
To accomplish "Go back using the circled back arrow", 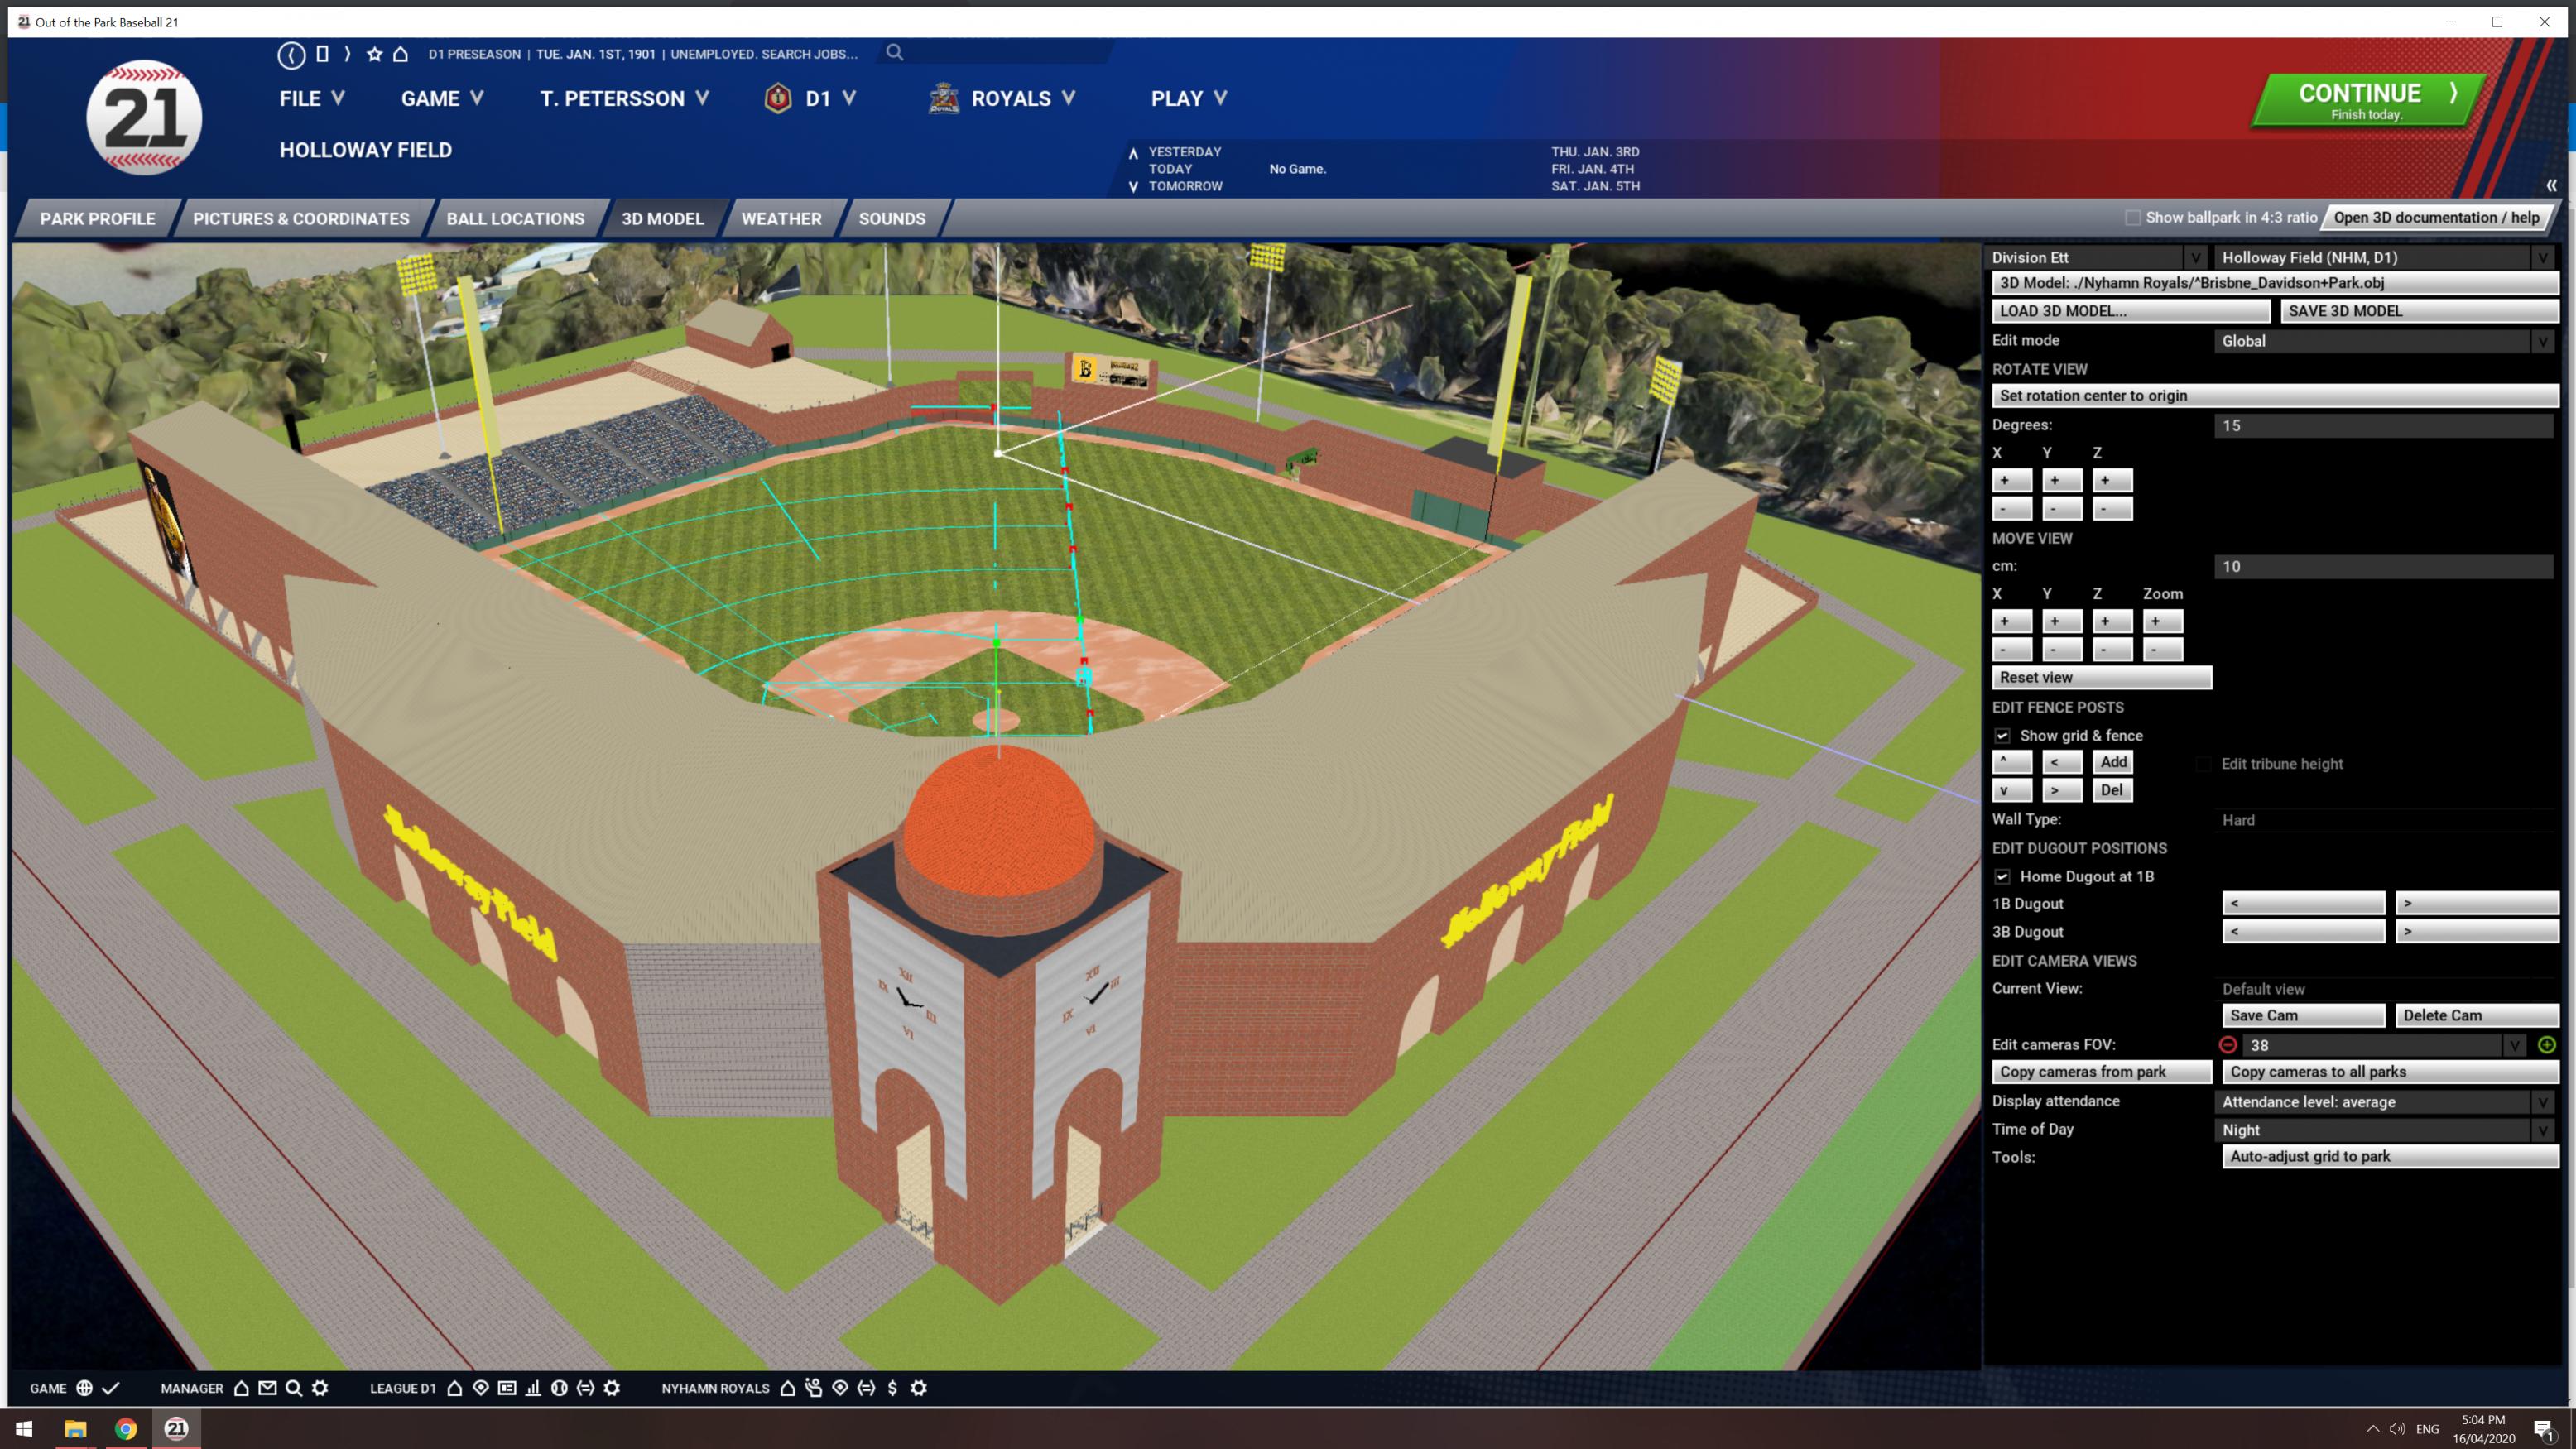I will pos(291,55).
